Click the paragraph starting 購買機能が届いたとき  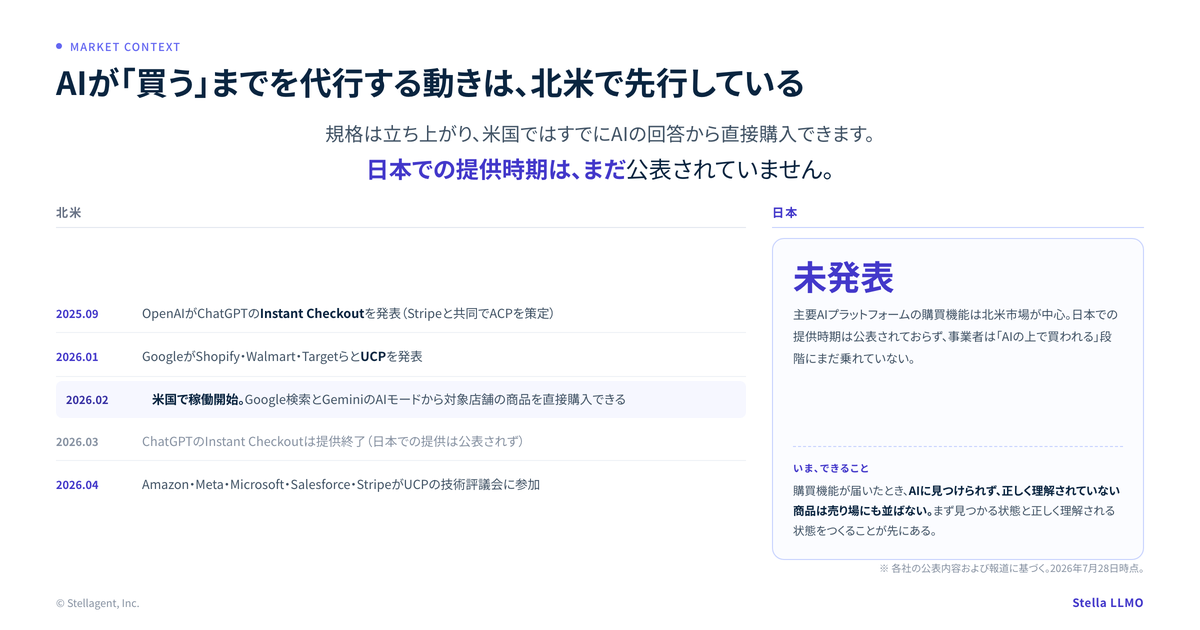pyautogui.click(x=956, y=510)
